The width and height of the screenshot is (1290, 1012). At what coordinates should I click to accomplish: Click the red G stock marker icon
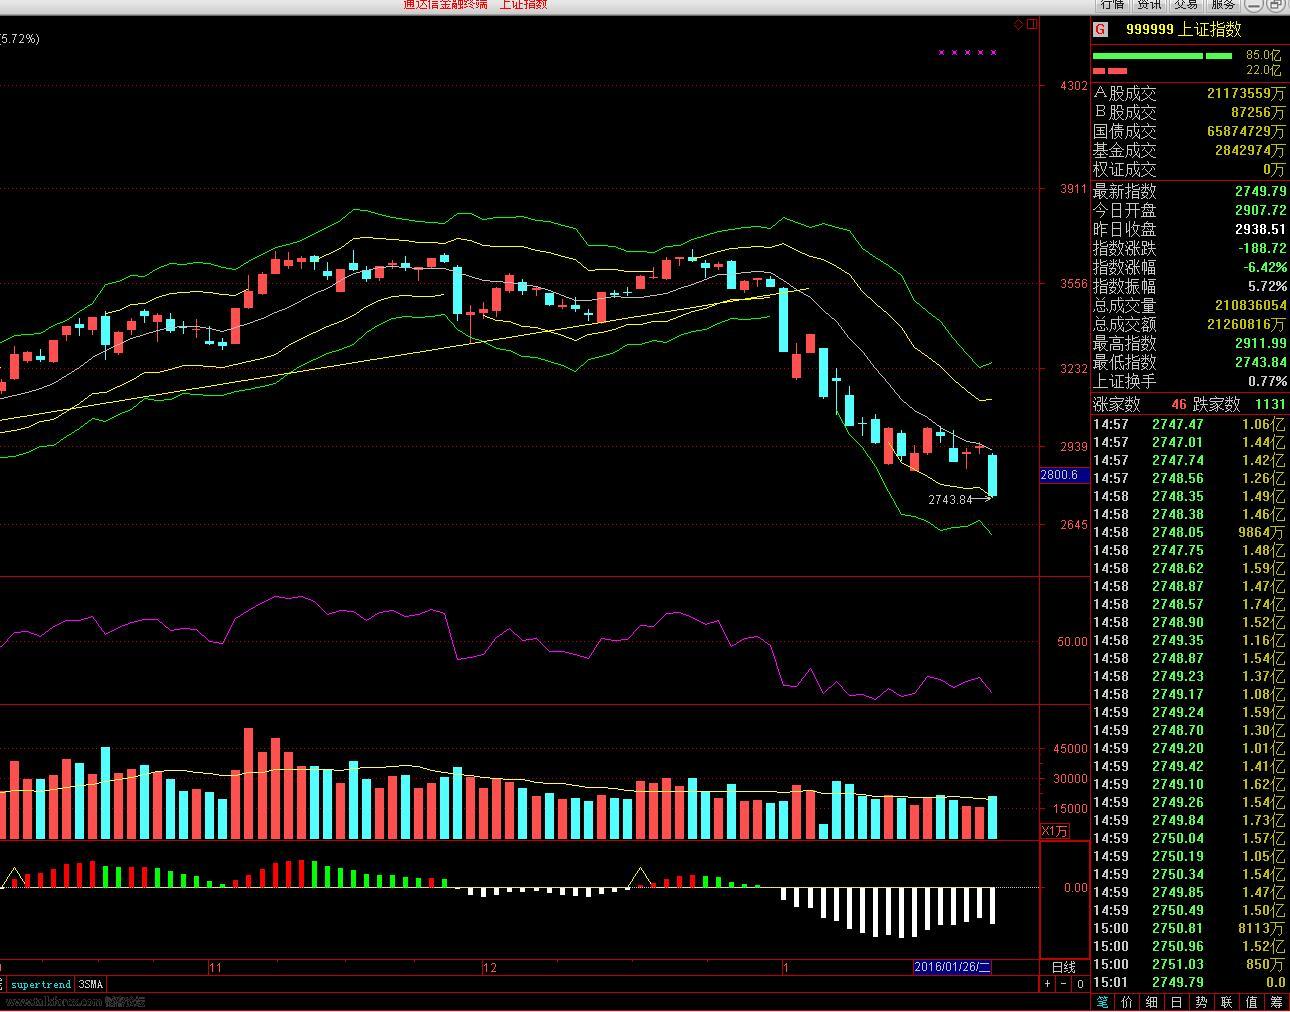1101,30
